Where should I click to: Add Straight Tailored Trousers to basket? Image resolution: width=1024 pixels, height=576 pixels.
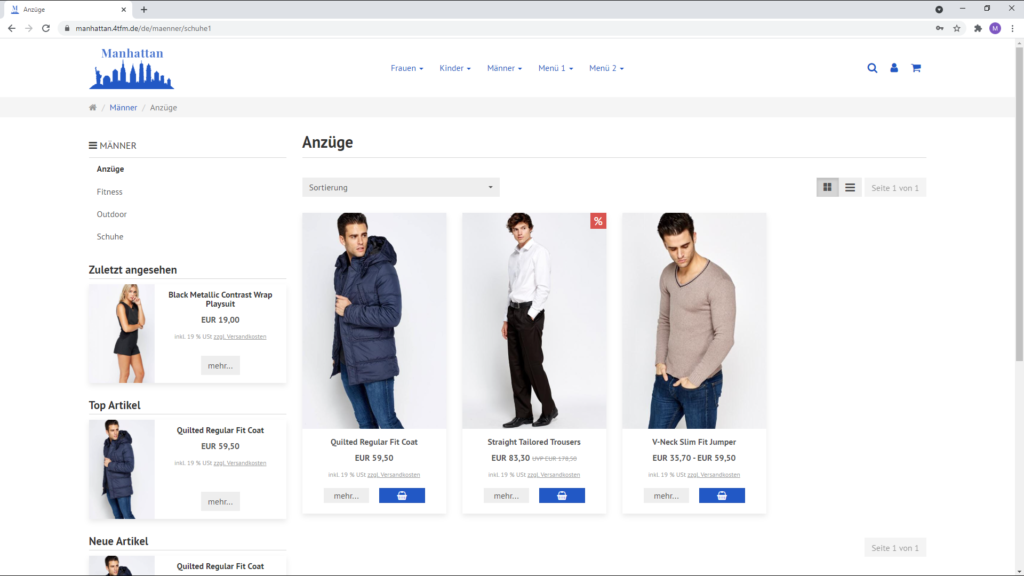point(562,495)
